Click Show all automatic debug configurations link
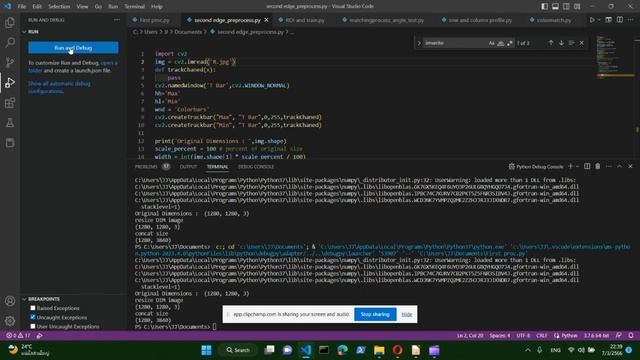Viewport: 640px width, 360px height. click(60, 87)
